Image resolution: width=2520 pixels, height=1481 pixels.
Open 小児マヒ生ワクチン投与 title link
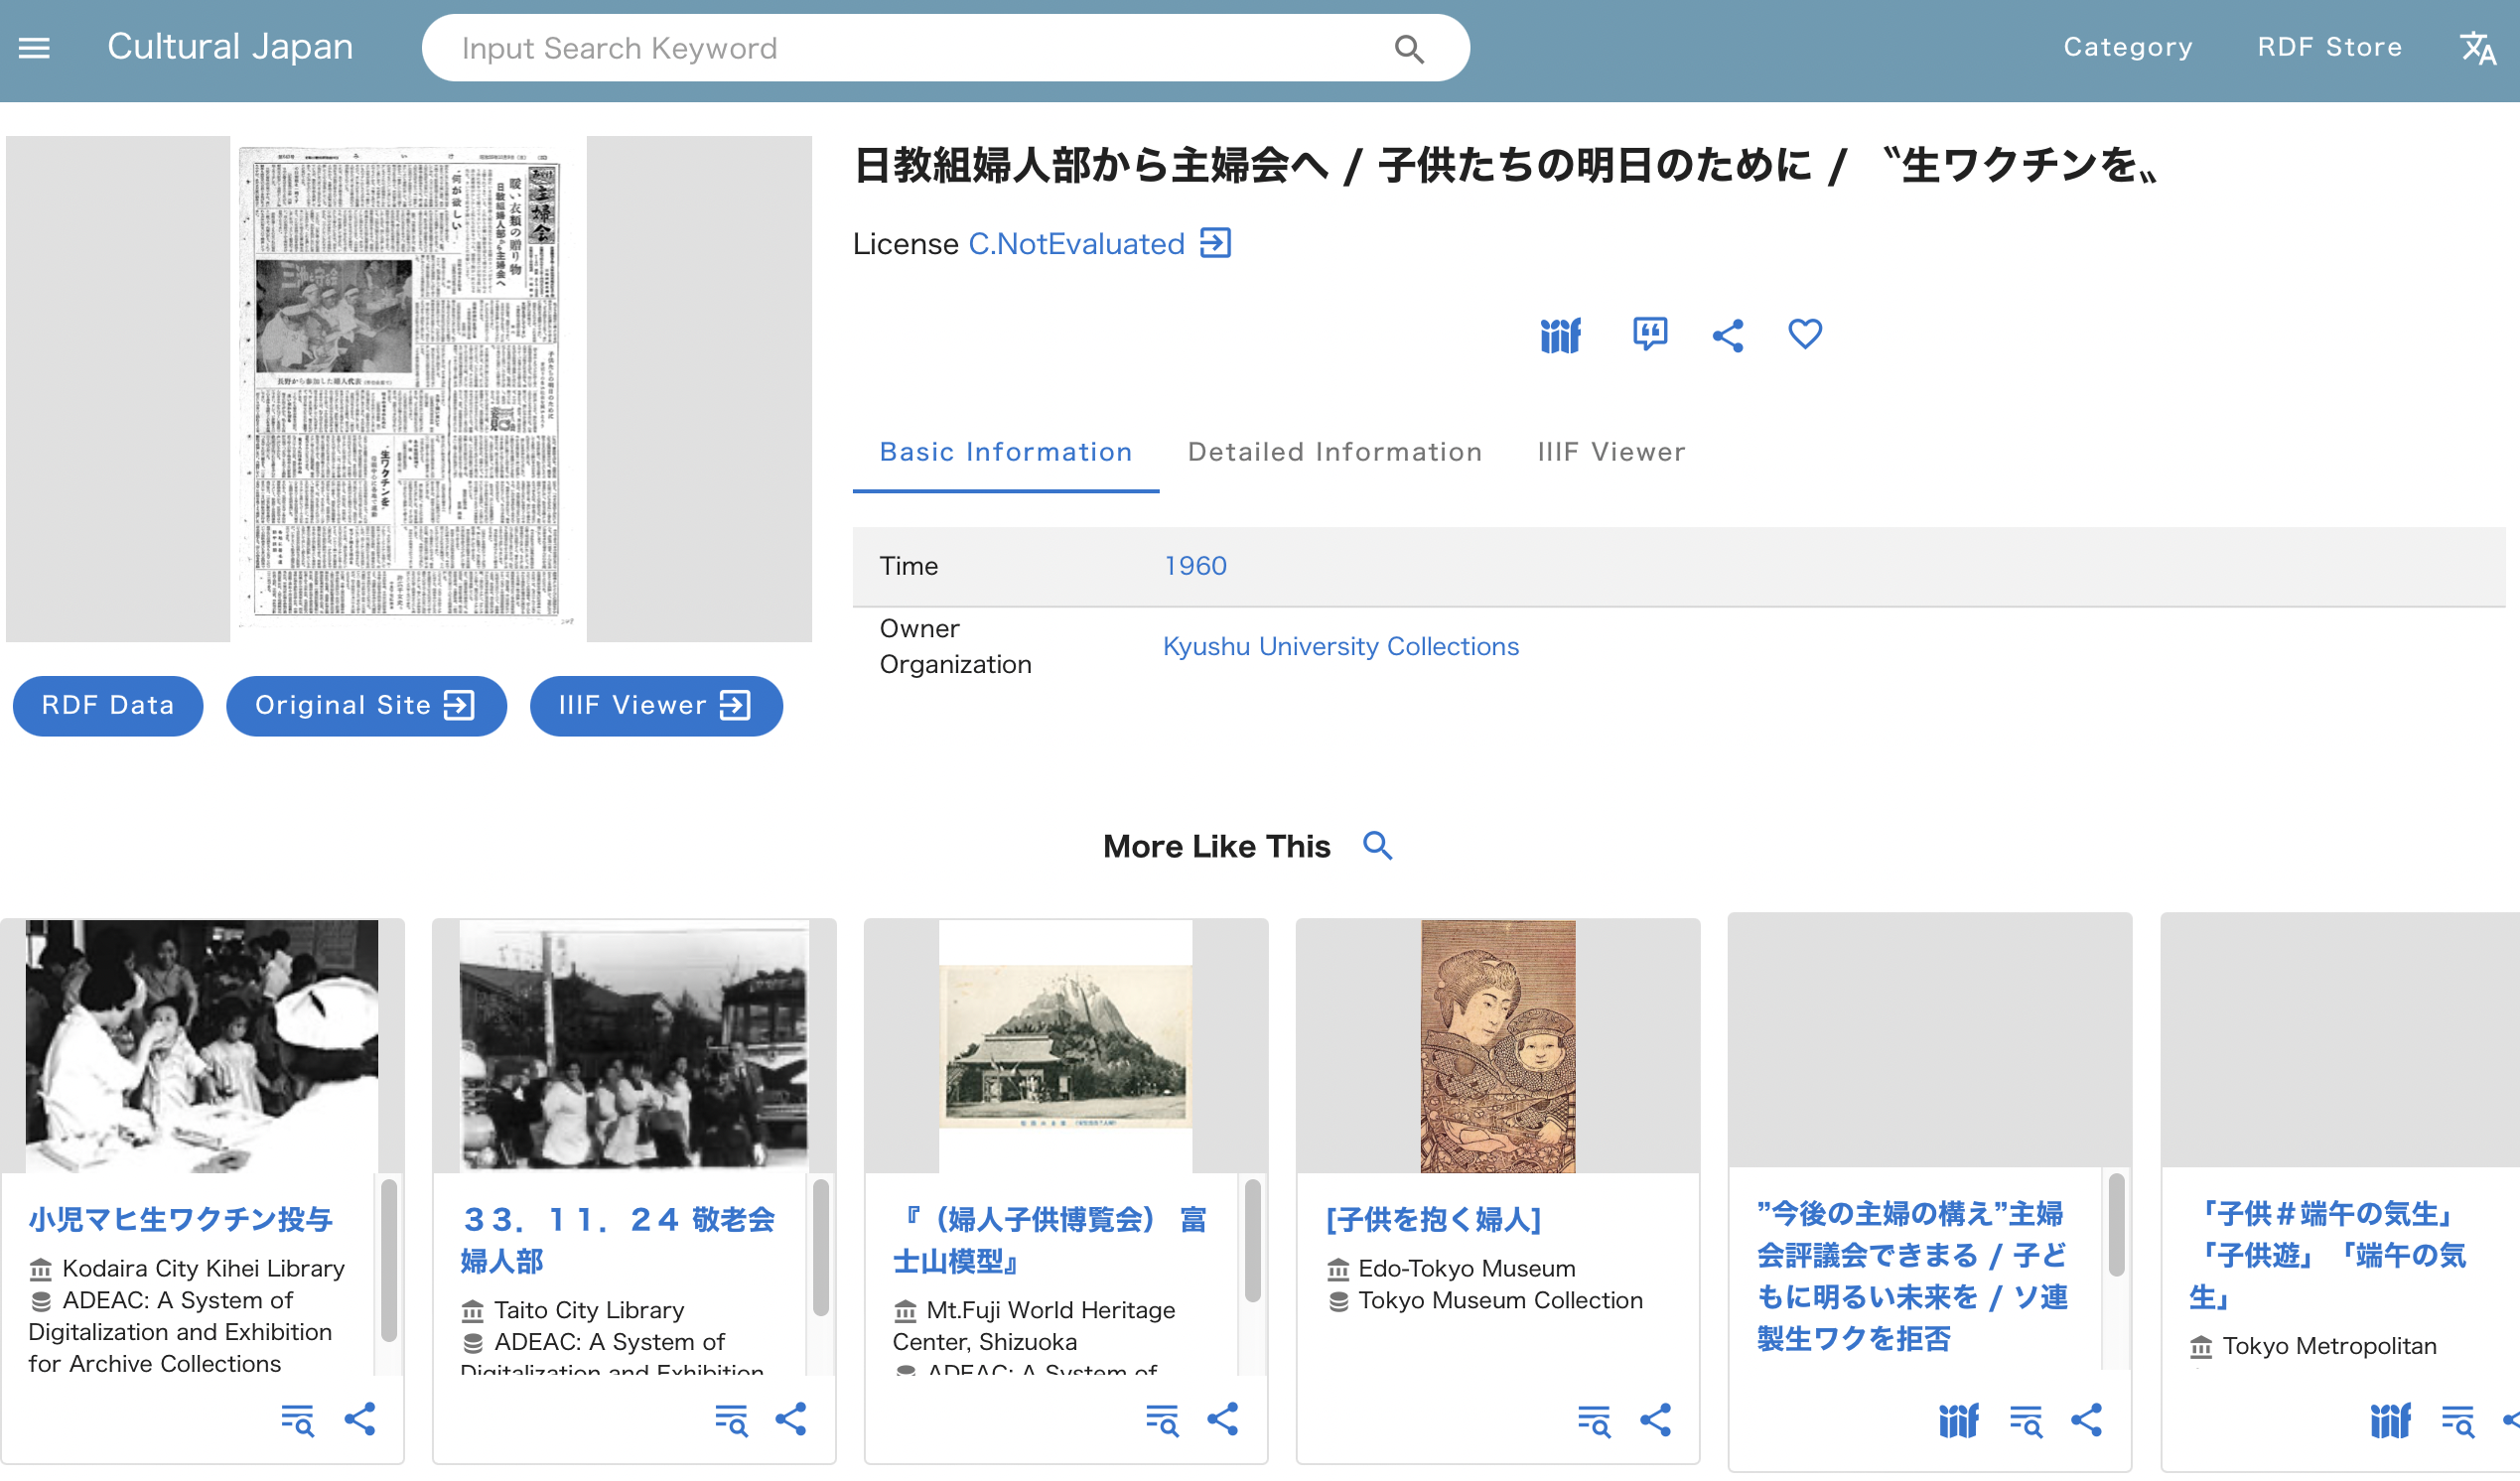(x=180, y=1219)
